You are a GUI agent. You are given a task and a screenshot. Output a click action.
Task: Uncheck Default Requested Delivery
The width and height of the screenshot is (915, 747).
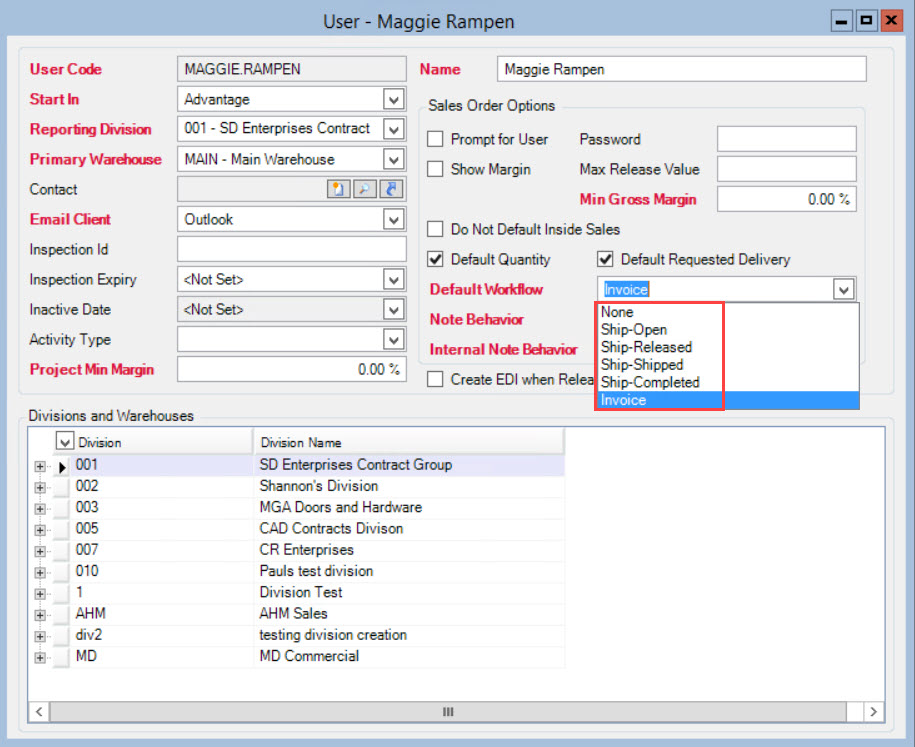click(x=605, y=260)
